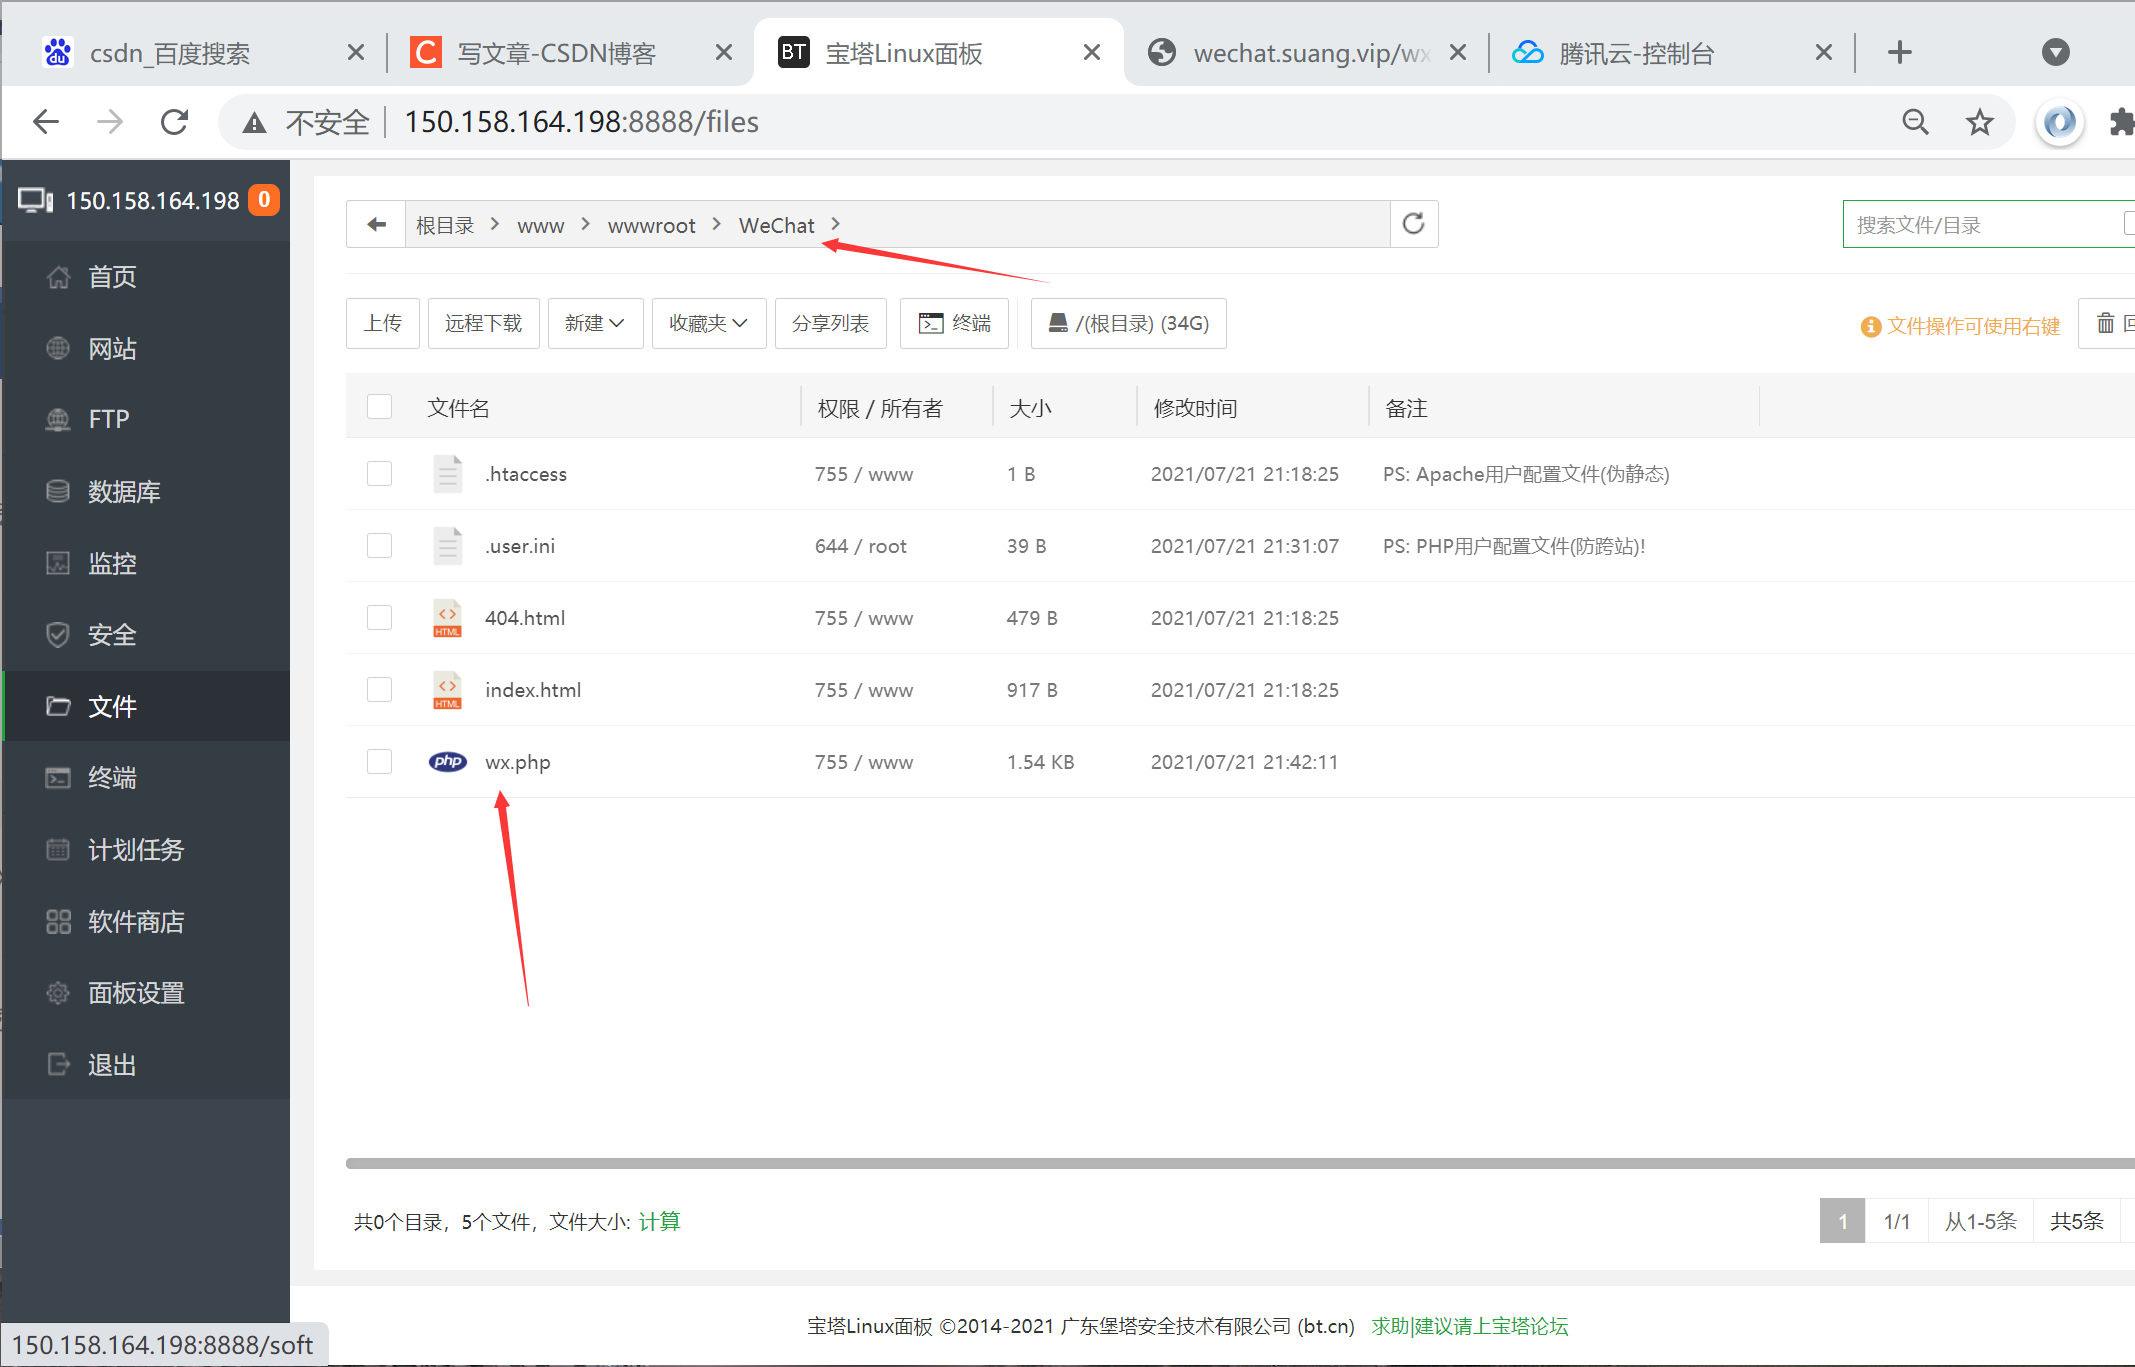The image size is (2135, 1367).
Task: Click the wx.php file icon
Action: pos(447,762)
